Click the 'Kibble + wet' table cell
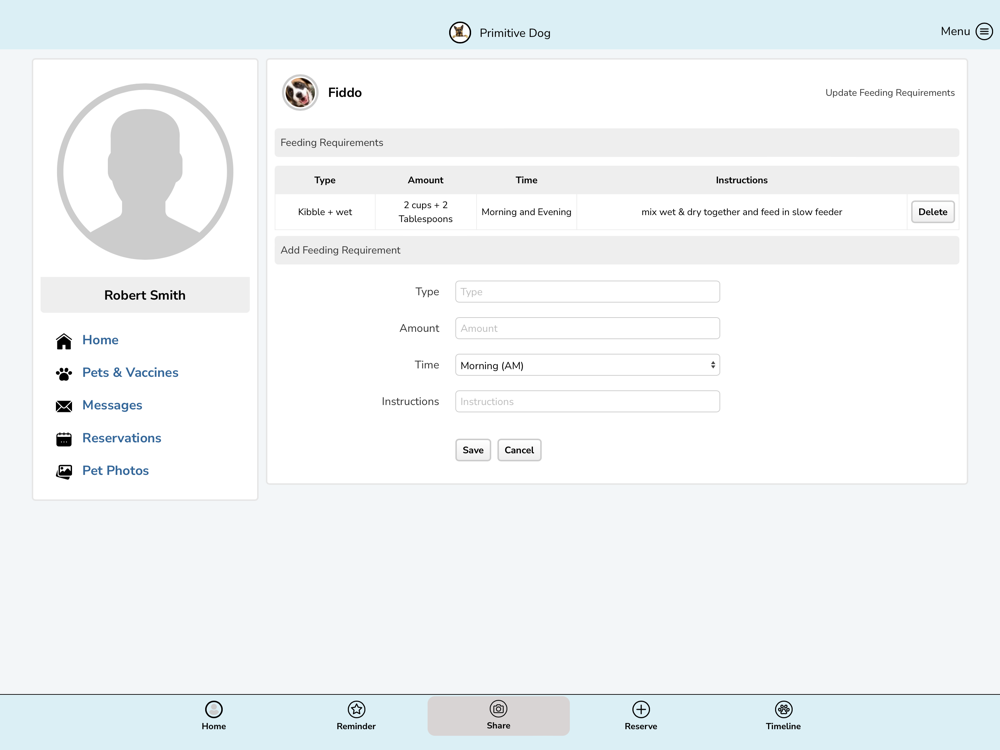1000x750 pixels. point(325,212)
